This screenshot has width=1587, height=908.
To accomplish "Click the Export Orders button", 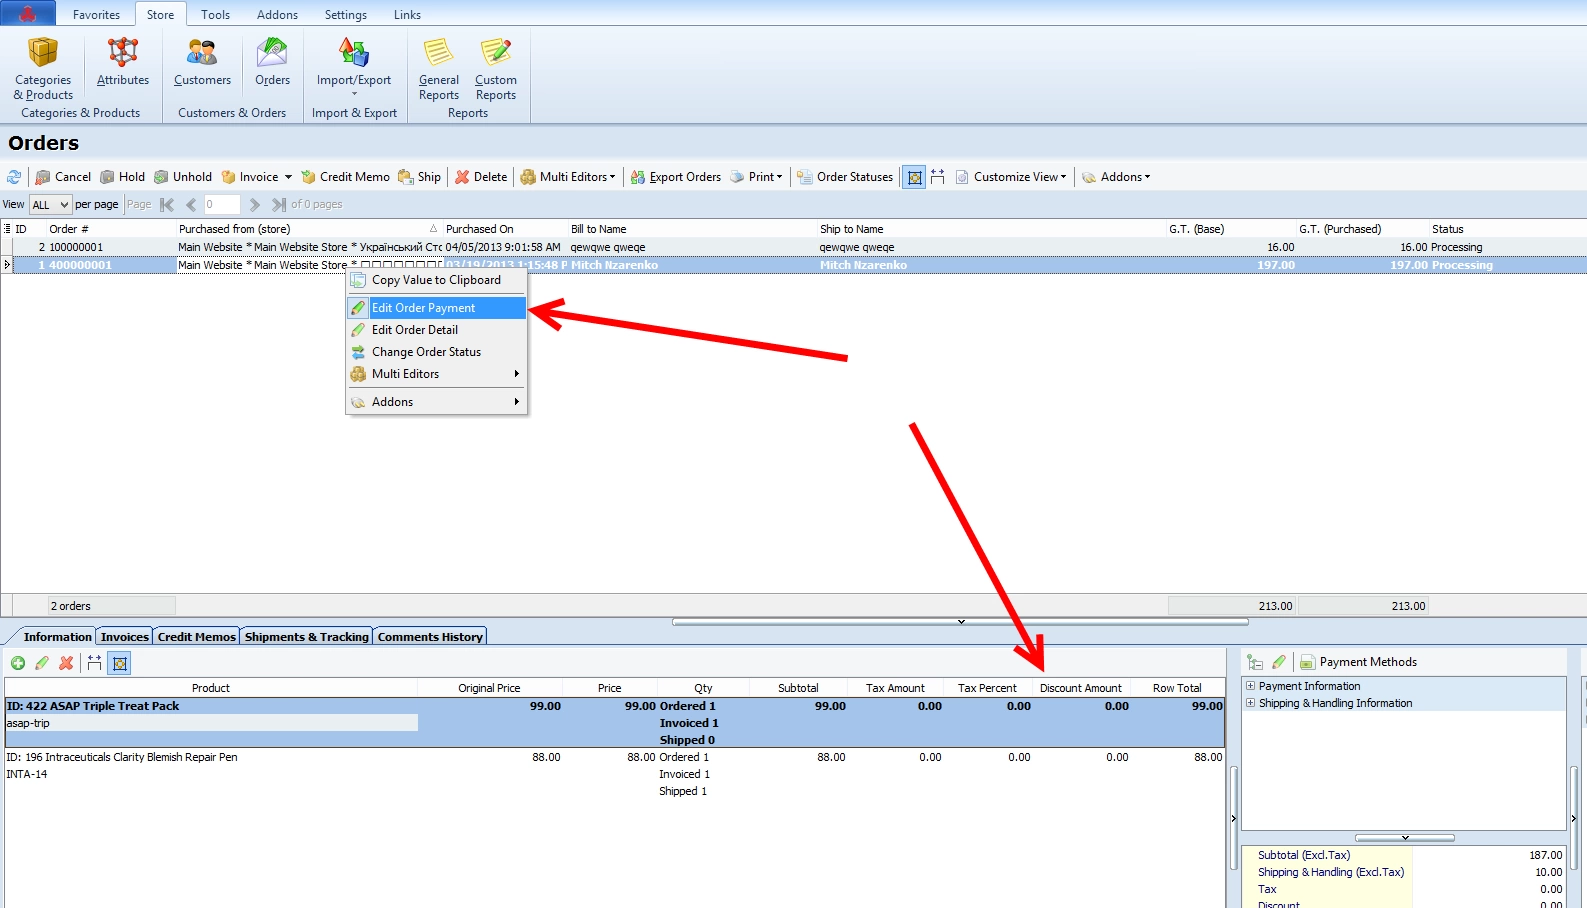I will click(675, 177).
